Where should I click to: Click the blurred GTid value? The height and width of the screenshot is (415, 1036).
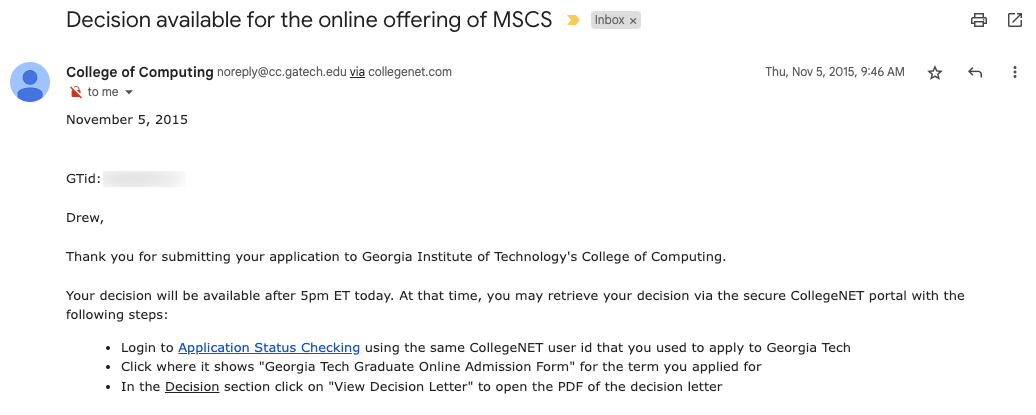(145, 180)
